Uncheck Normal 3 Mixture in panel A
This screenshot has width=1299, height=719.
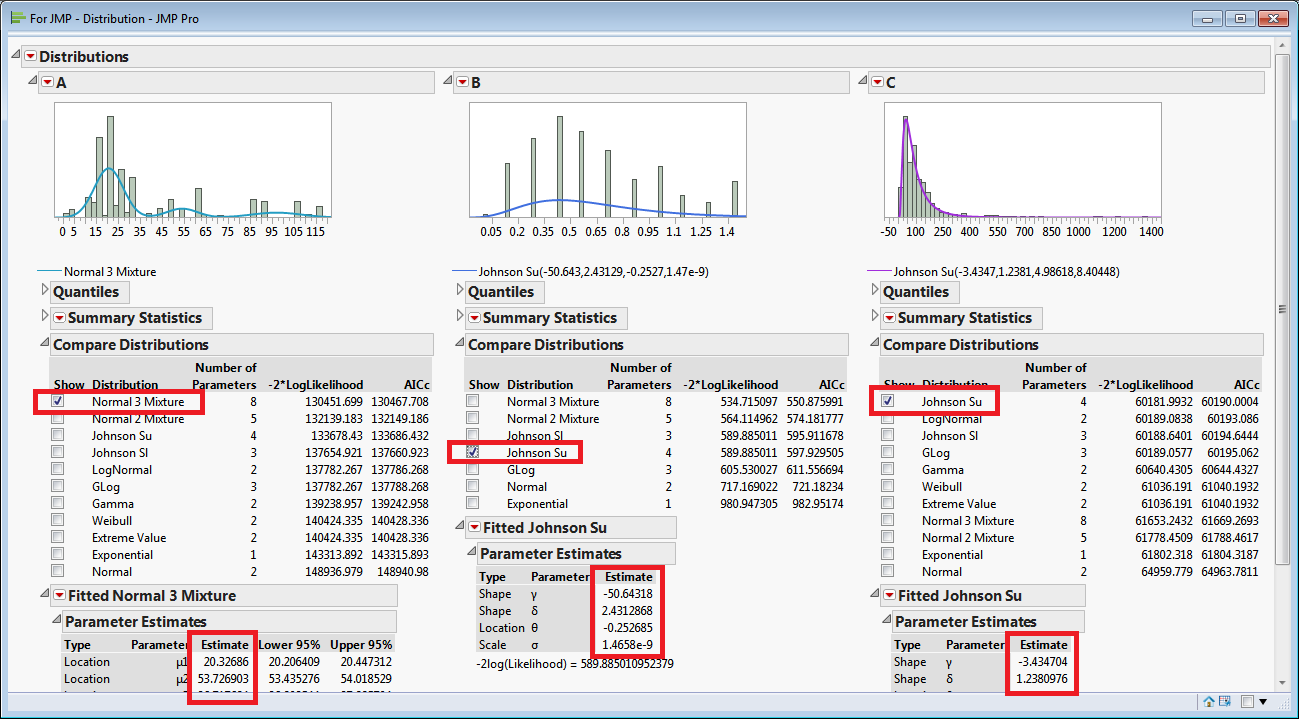pyautogui.click(x=58, y=401)
